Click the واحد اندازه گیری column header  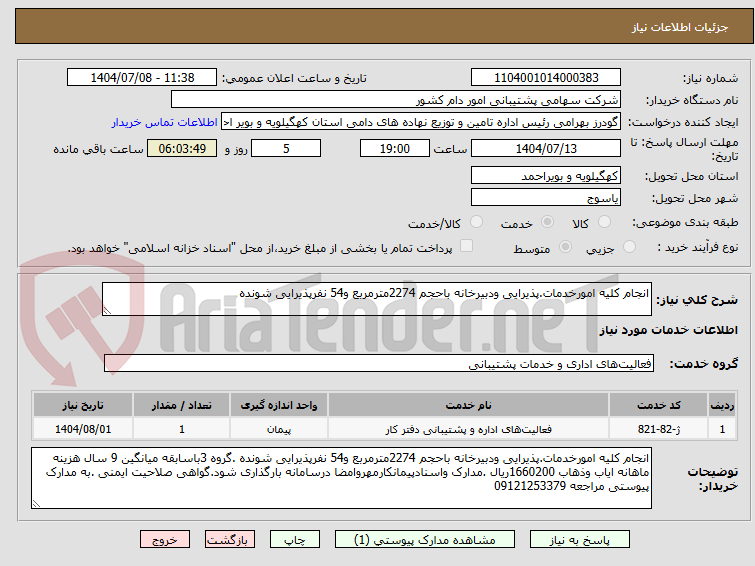coord(279,405)
